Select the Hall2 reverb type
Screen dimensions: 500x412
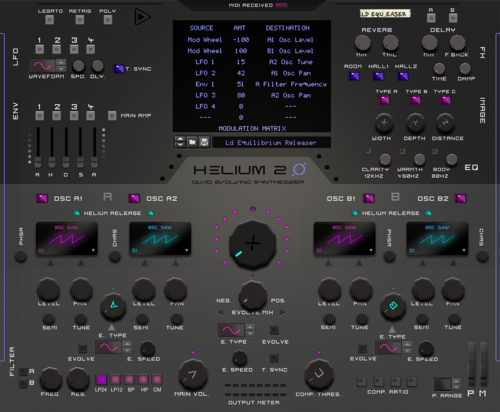(403, 76)
